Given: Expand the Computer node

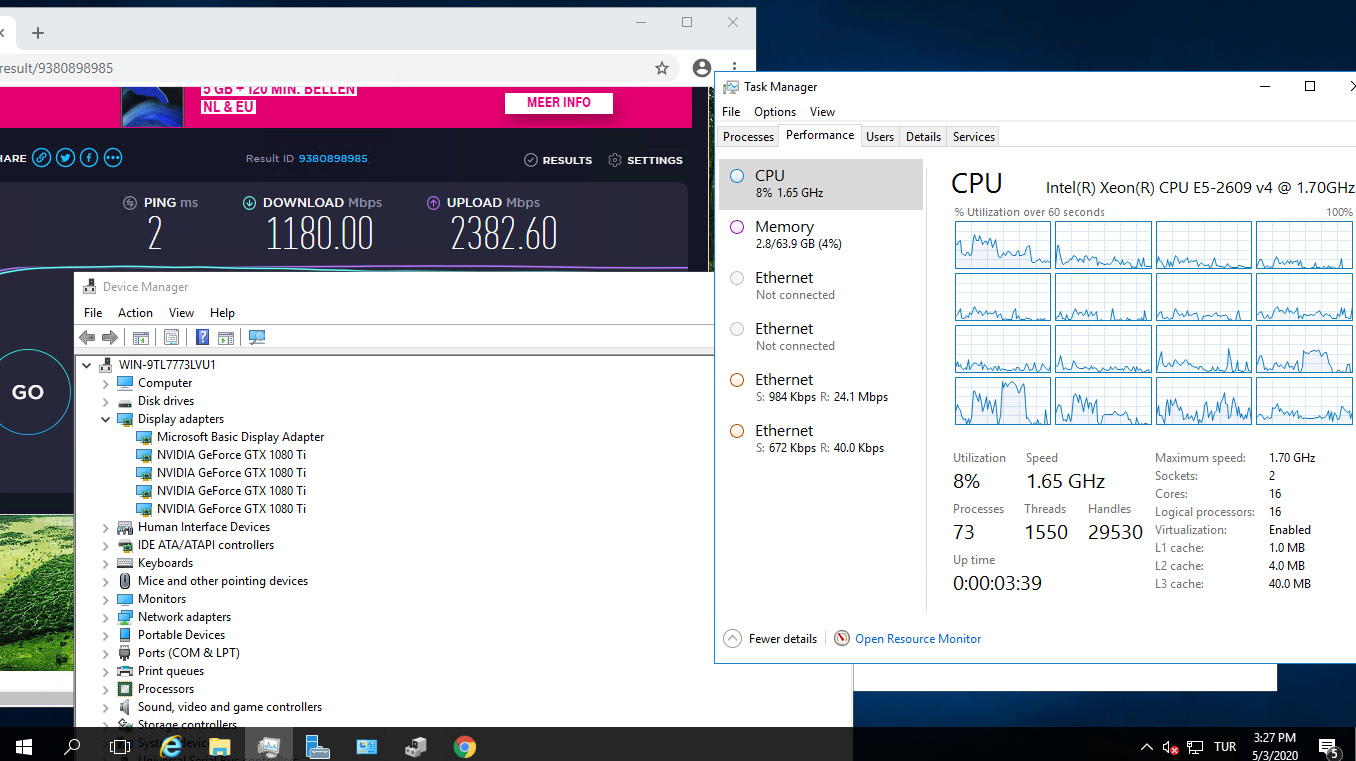Looking at the screenshot, I should click(x=105, y=383).
